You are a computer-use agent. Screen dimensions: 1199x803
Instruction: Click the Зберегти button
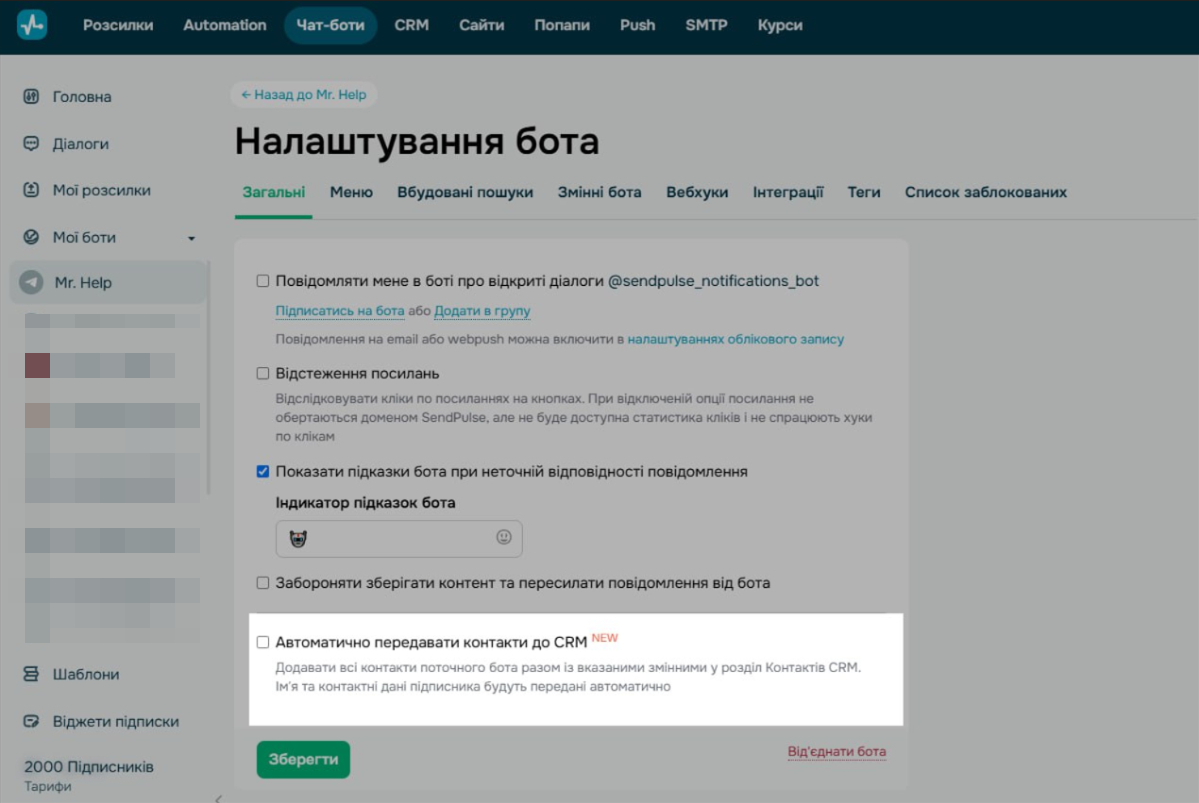tap(304, 759)
